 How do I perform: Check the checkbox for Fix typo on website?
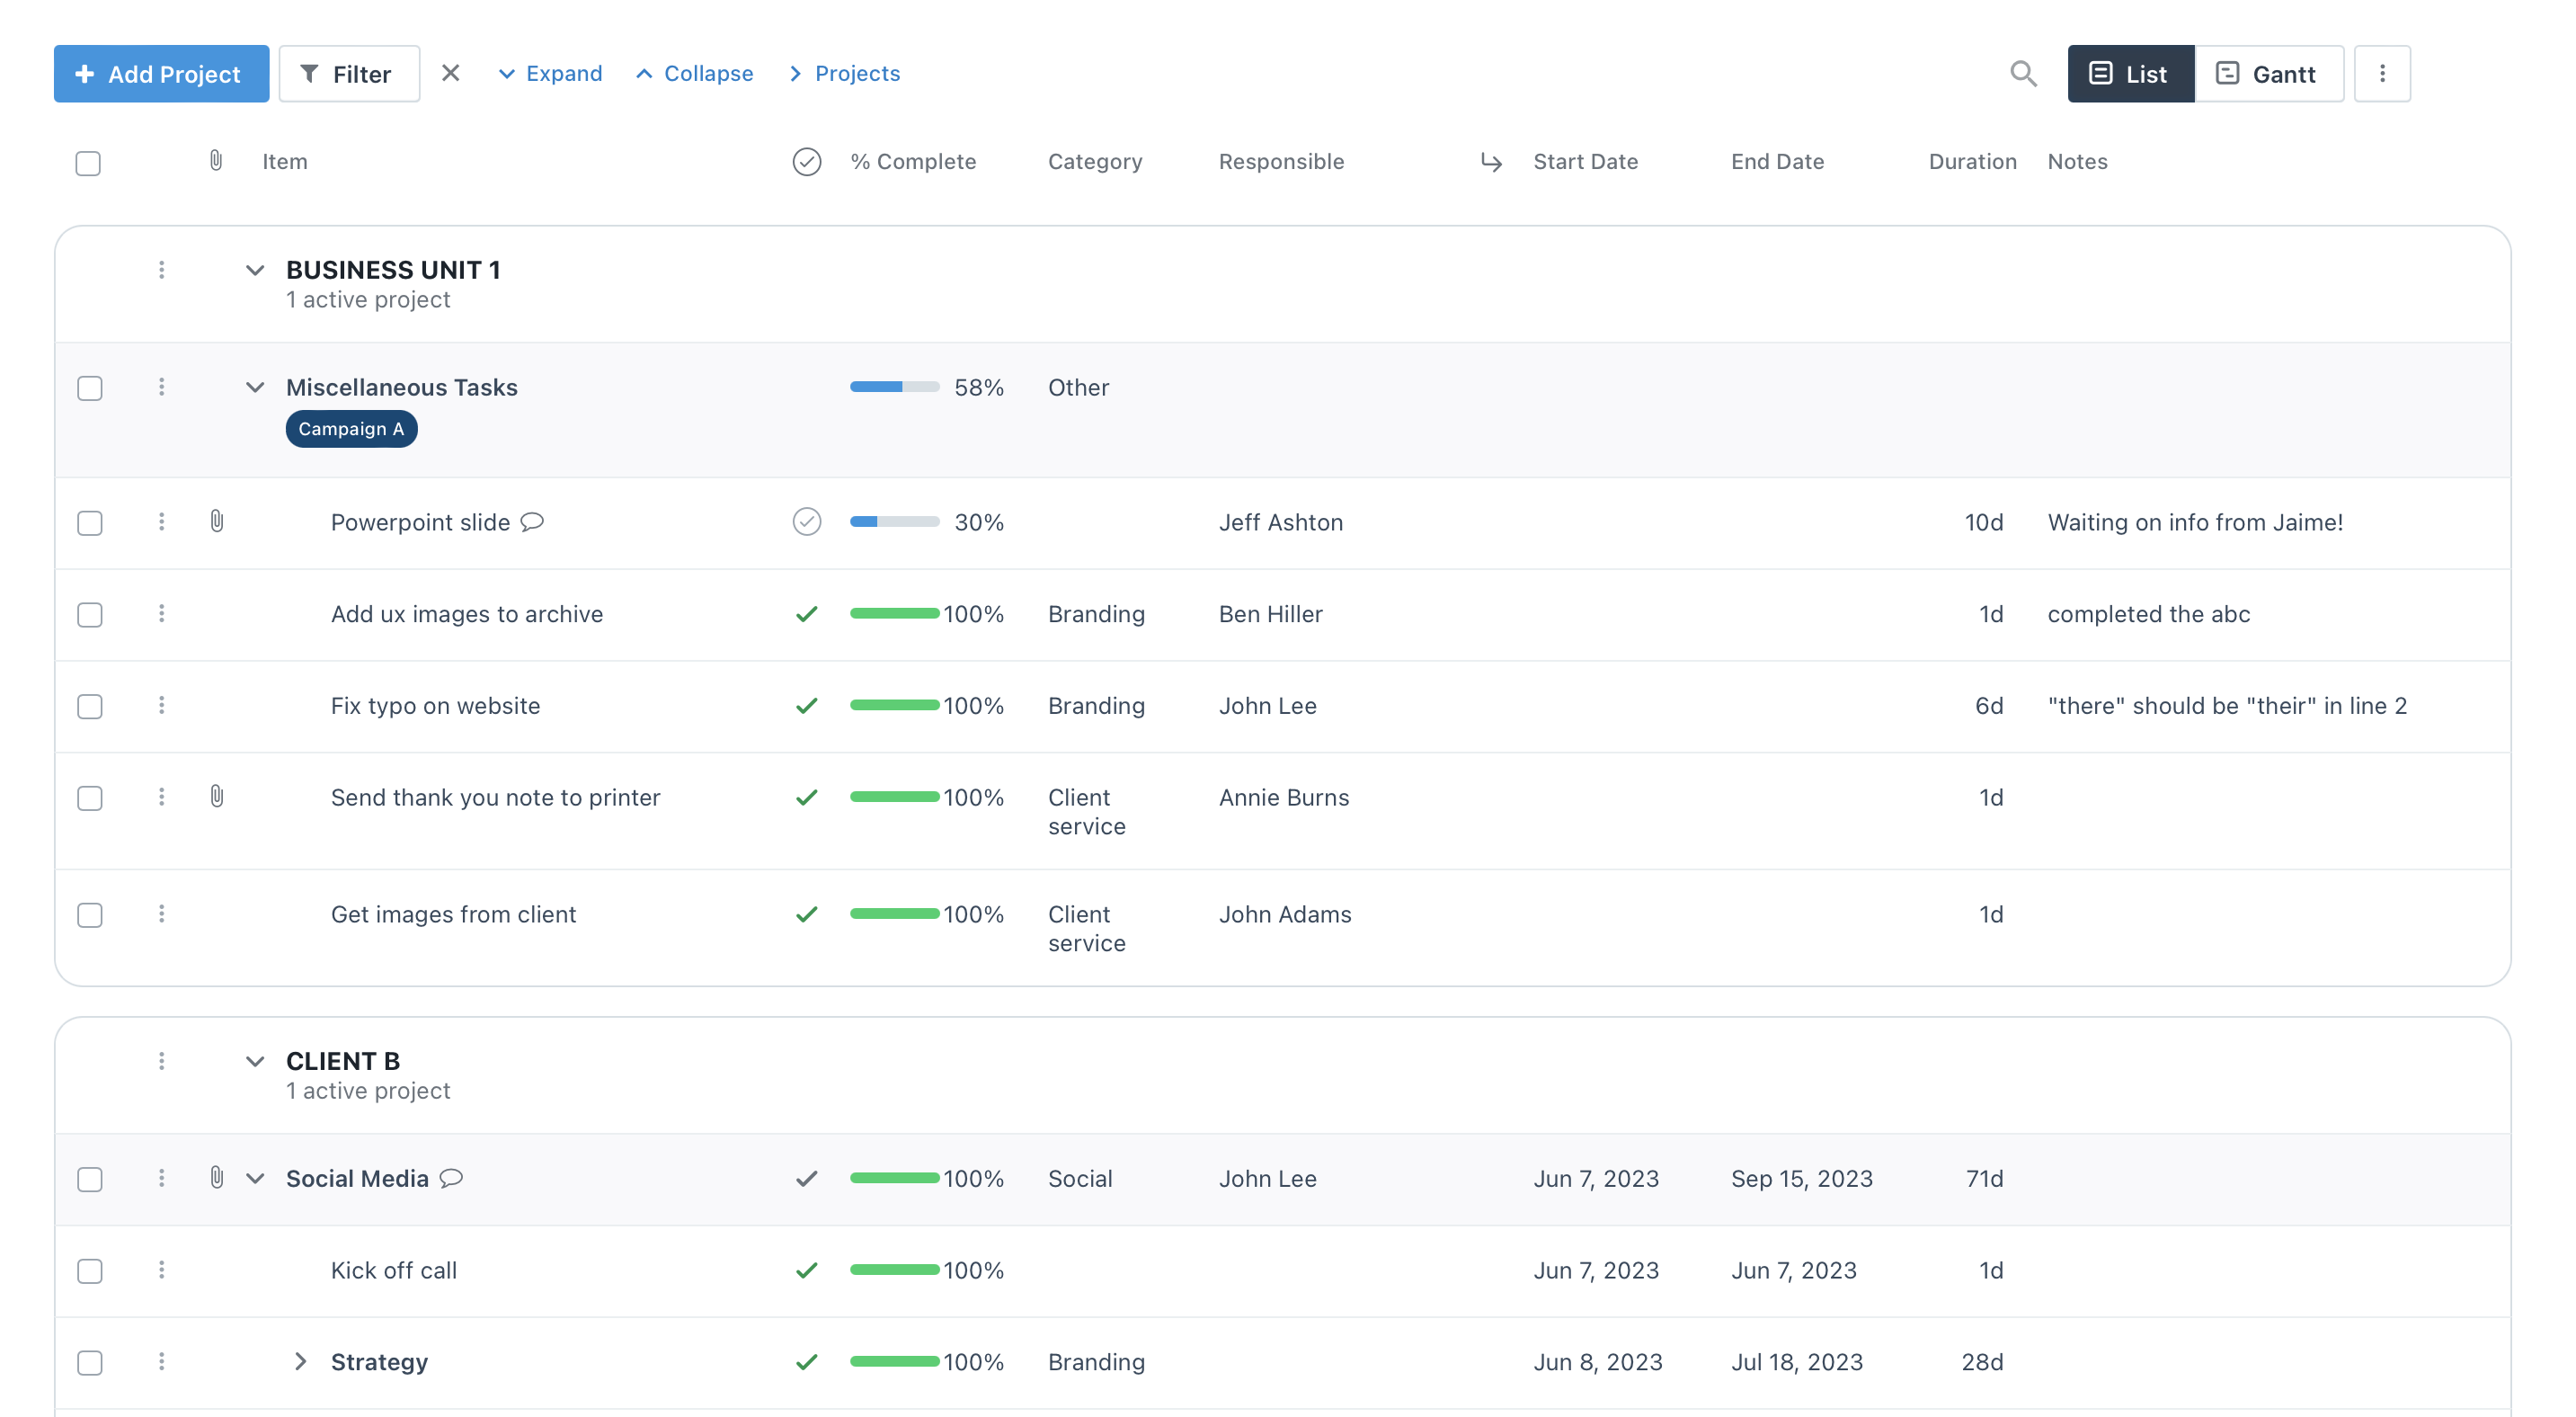tap(89, 706)
